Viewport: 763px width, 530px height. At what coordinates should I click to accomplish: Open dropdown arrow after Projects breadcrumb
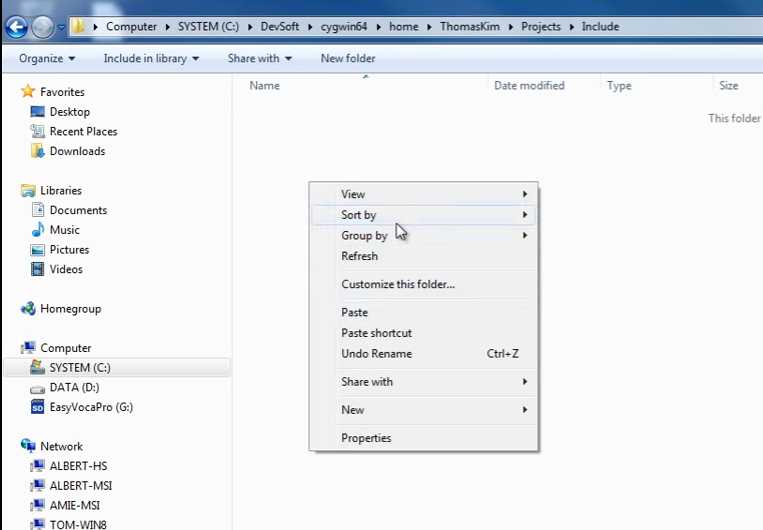(572, 27)
